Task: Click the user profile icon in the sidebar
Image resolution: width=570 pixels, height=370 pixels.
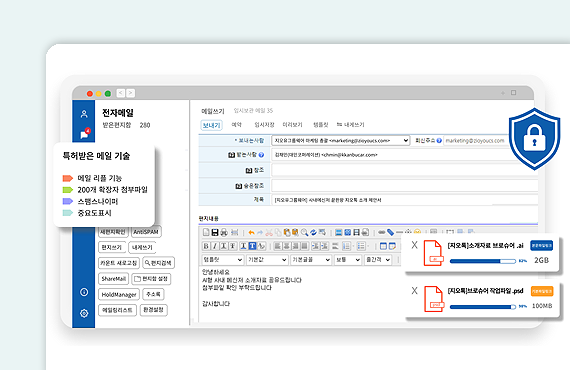Action: (84, 114)
